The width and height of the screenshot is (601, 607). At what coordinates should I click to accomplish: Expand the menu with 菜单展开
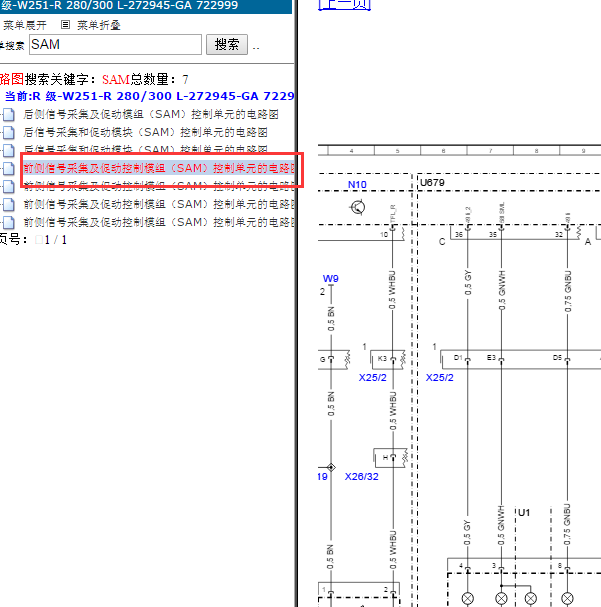(25, 25)
